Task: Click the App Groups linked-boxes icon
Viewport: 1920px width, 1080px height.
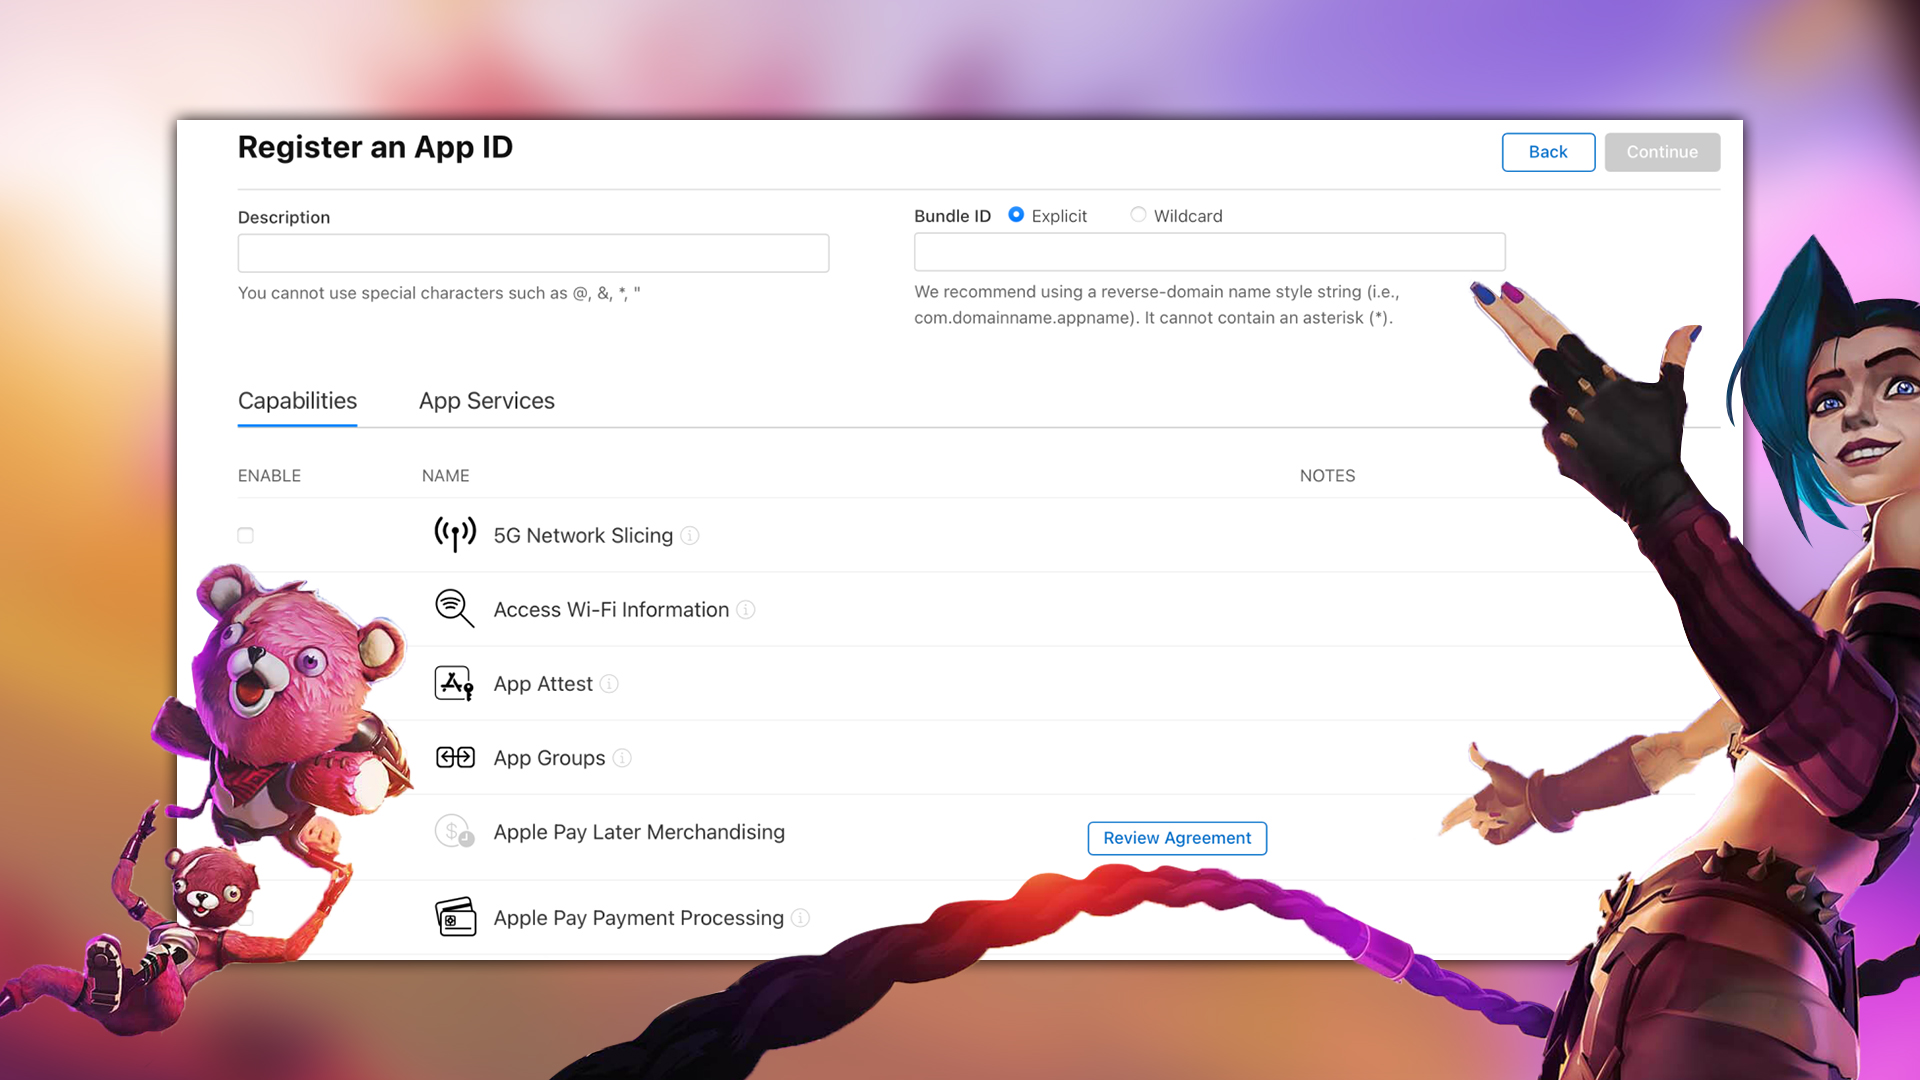Action: (455, 758)
